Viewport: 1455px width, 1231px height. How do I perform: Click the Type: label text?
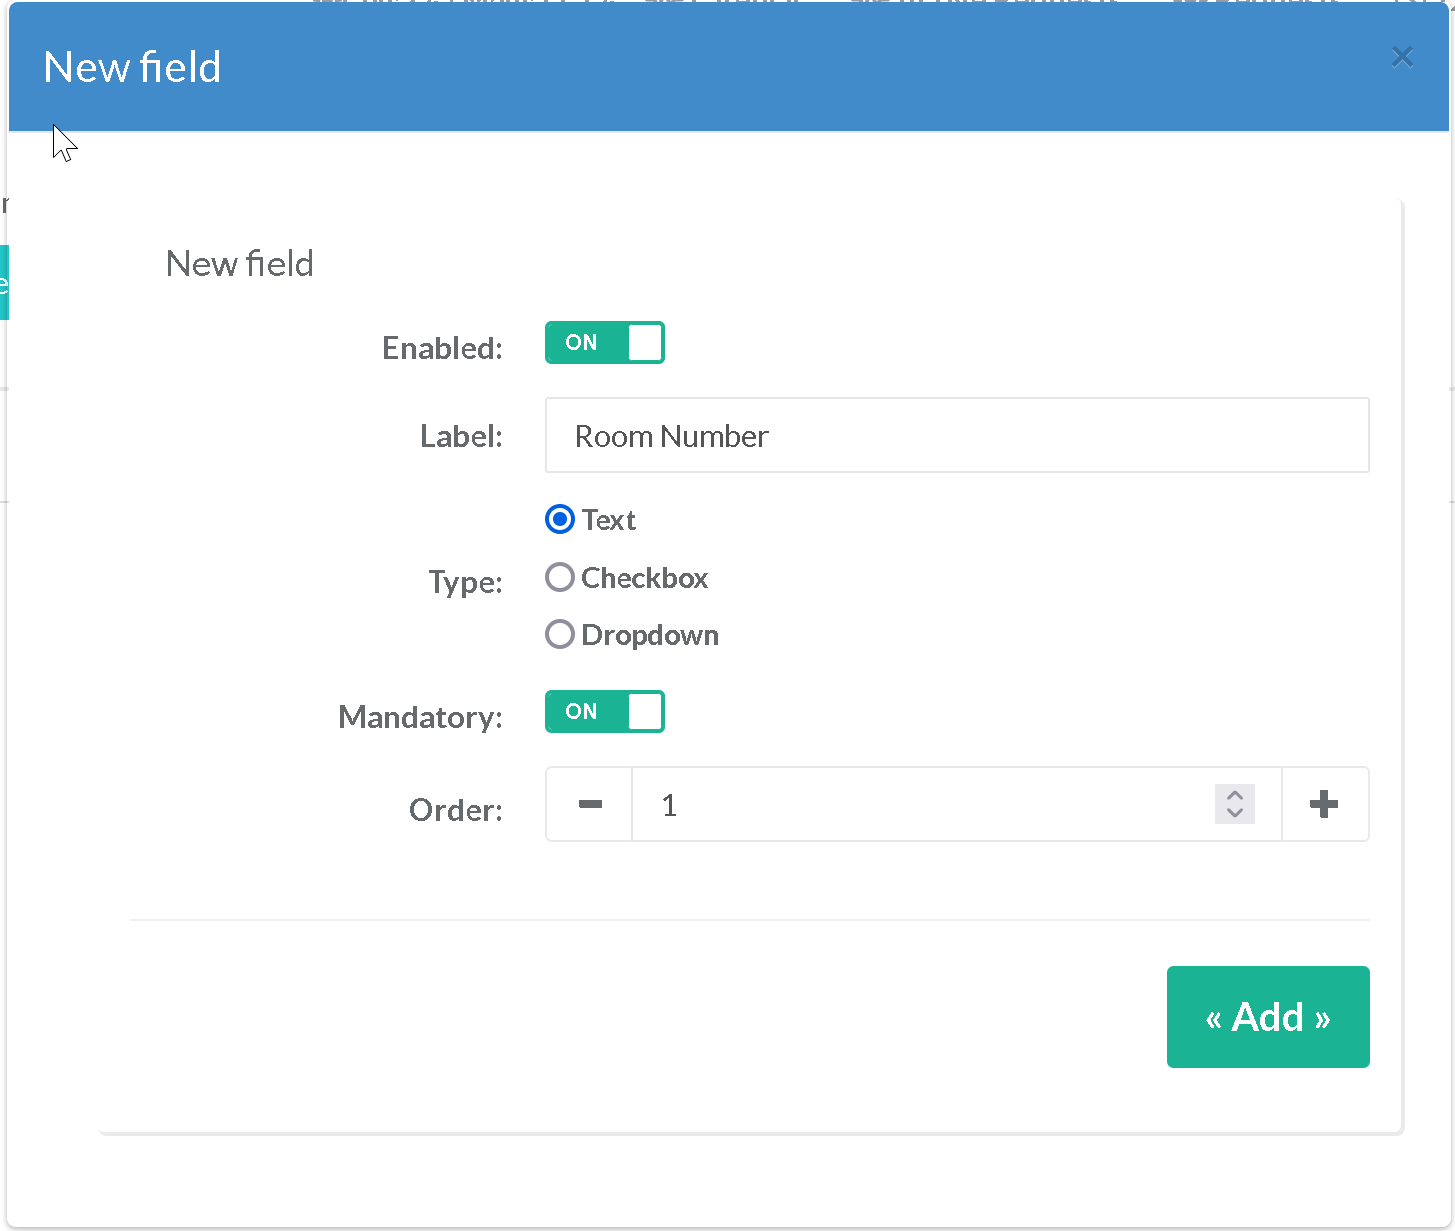pos(465,582)
